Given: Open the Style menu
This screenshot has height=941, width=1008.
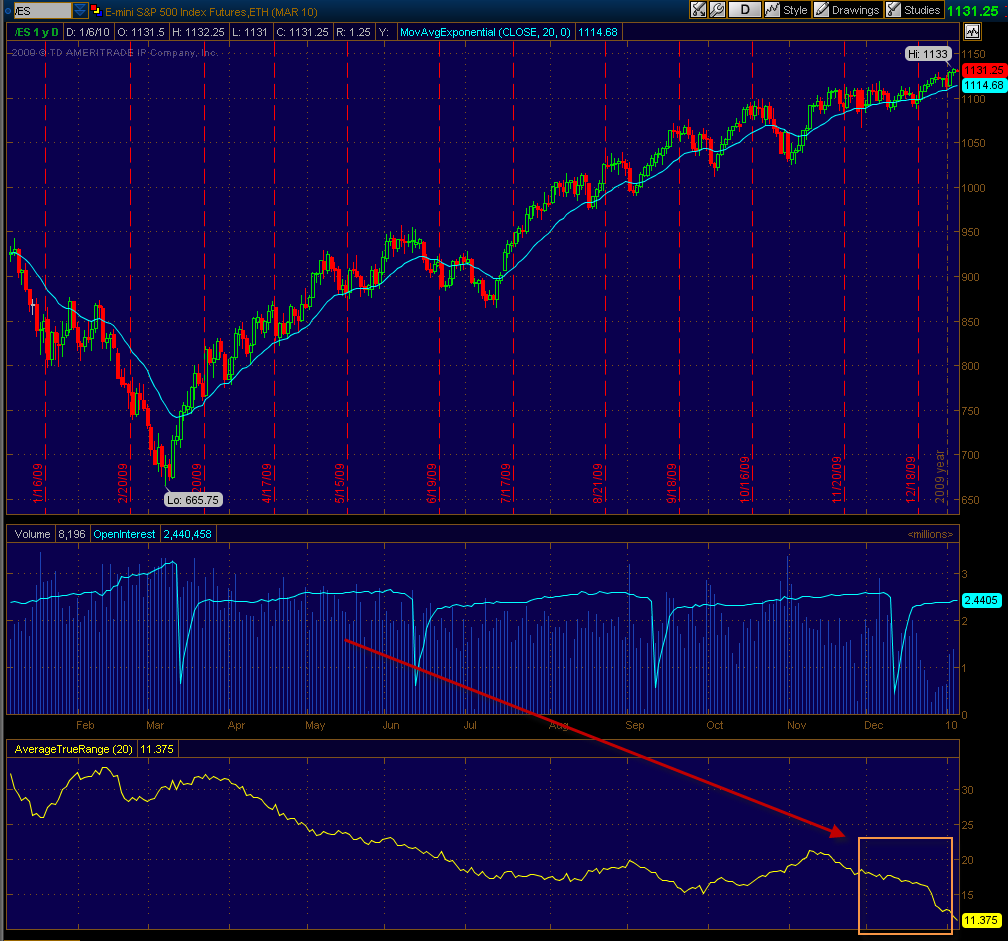Looking at the screenshot, I should [787, 10].
